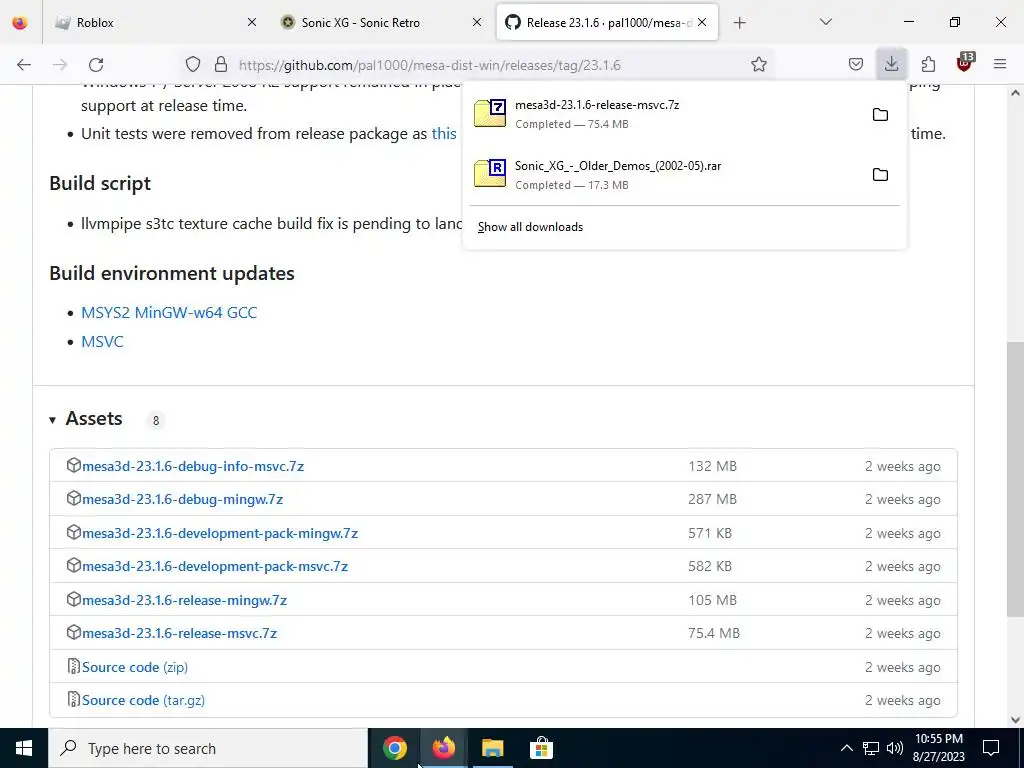Go back using the browser back arrow
Image resolution: width=1024 pixels, height=768 pixels.
click(x=24, y=65)
